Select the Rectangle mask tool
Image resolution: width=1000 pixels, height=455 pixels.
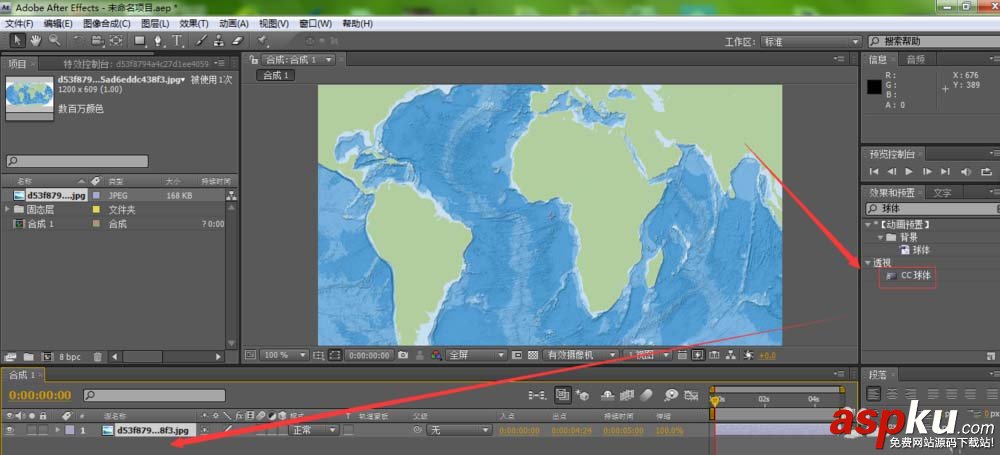pyautogui.click(x=139, y=40)
